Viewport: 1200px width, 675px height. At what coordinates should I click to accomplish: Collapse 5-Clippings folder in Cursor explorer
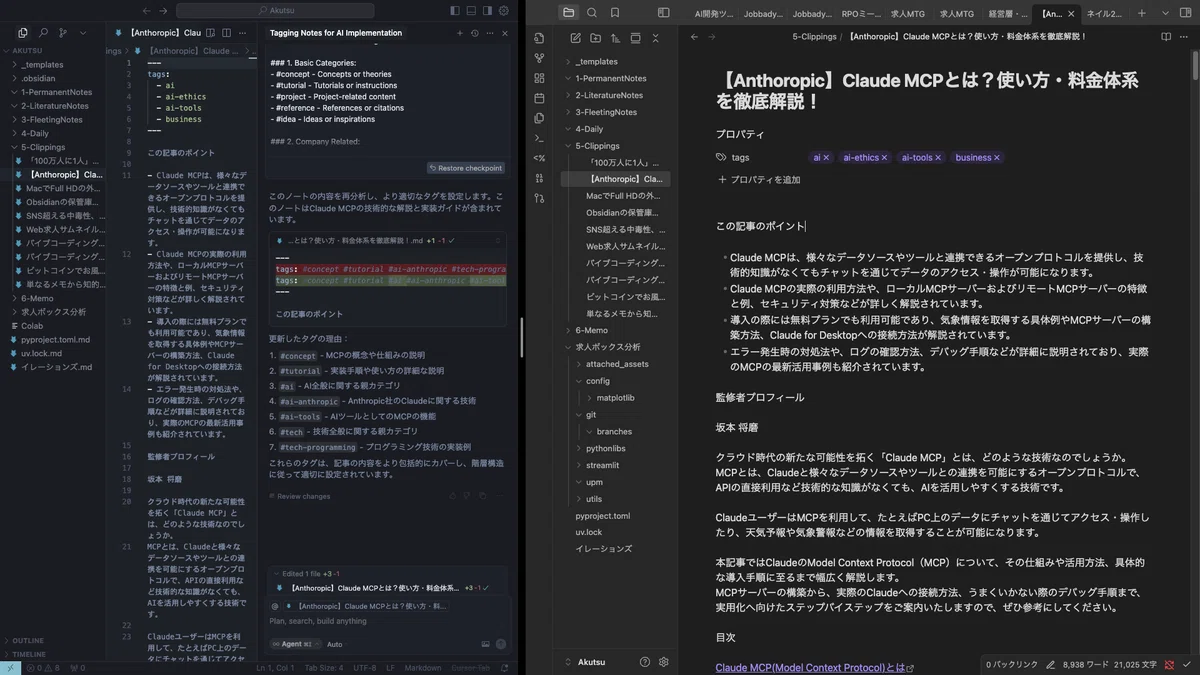click(x=43, y=147)
